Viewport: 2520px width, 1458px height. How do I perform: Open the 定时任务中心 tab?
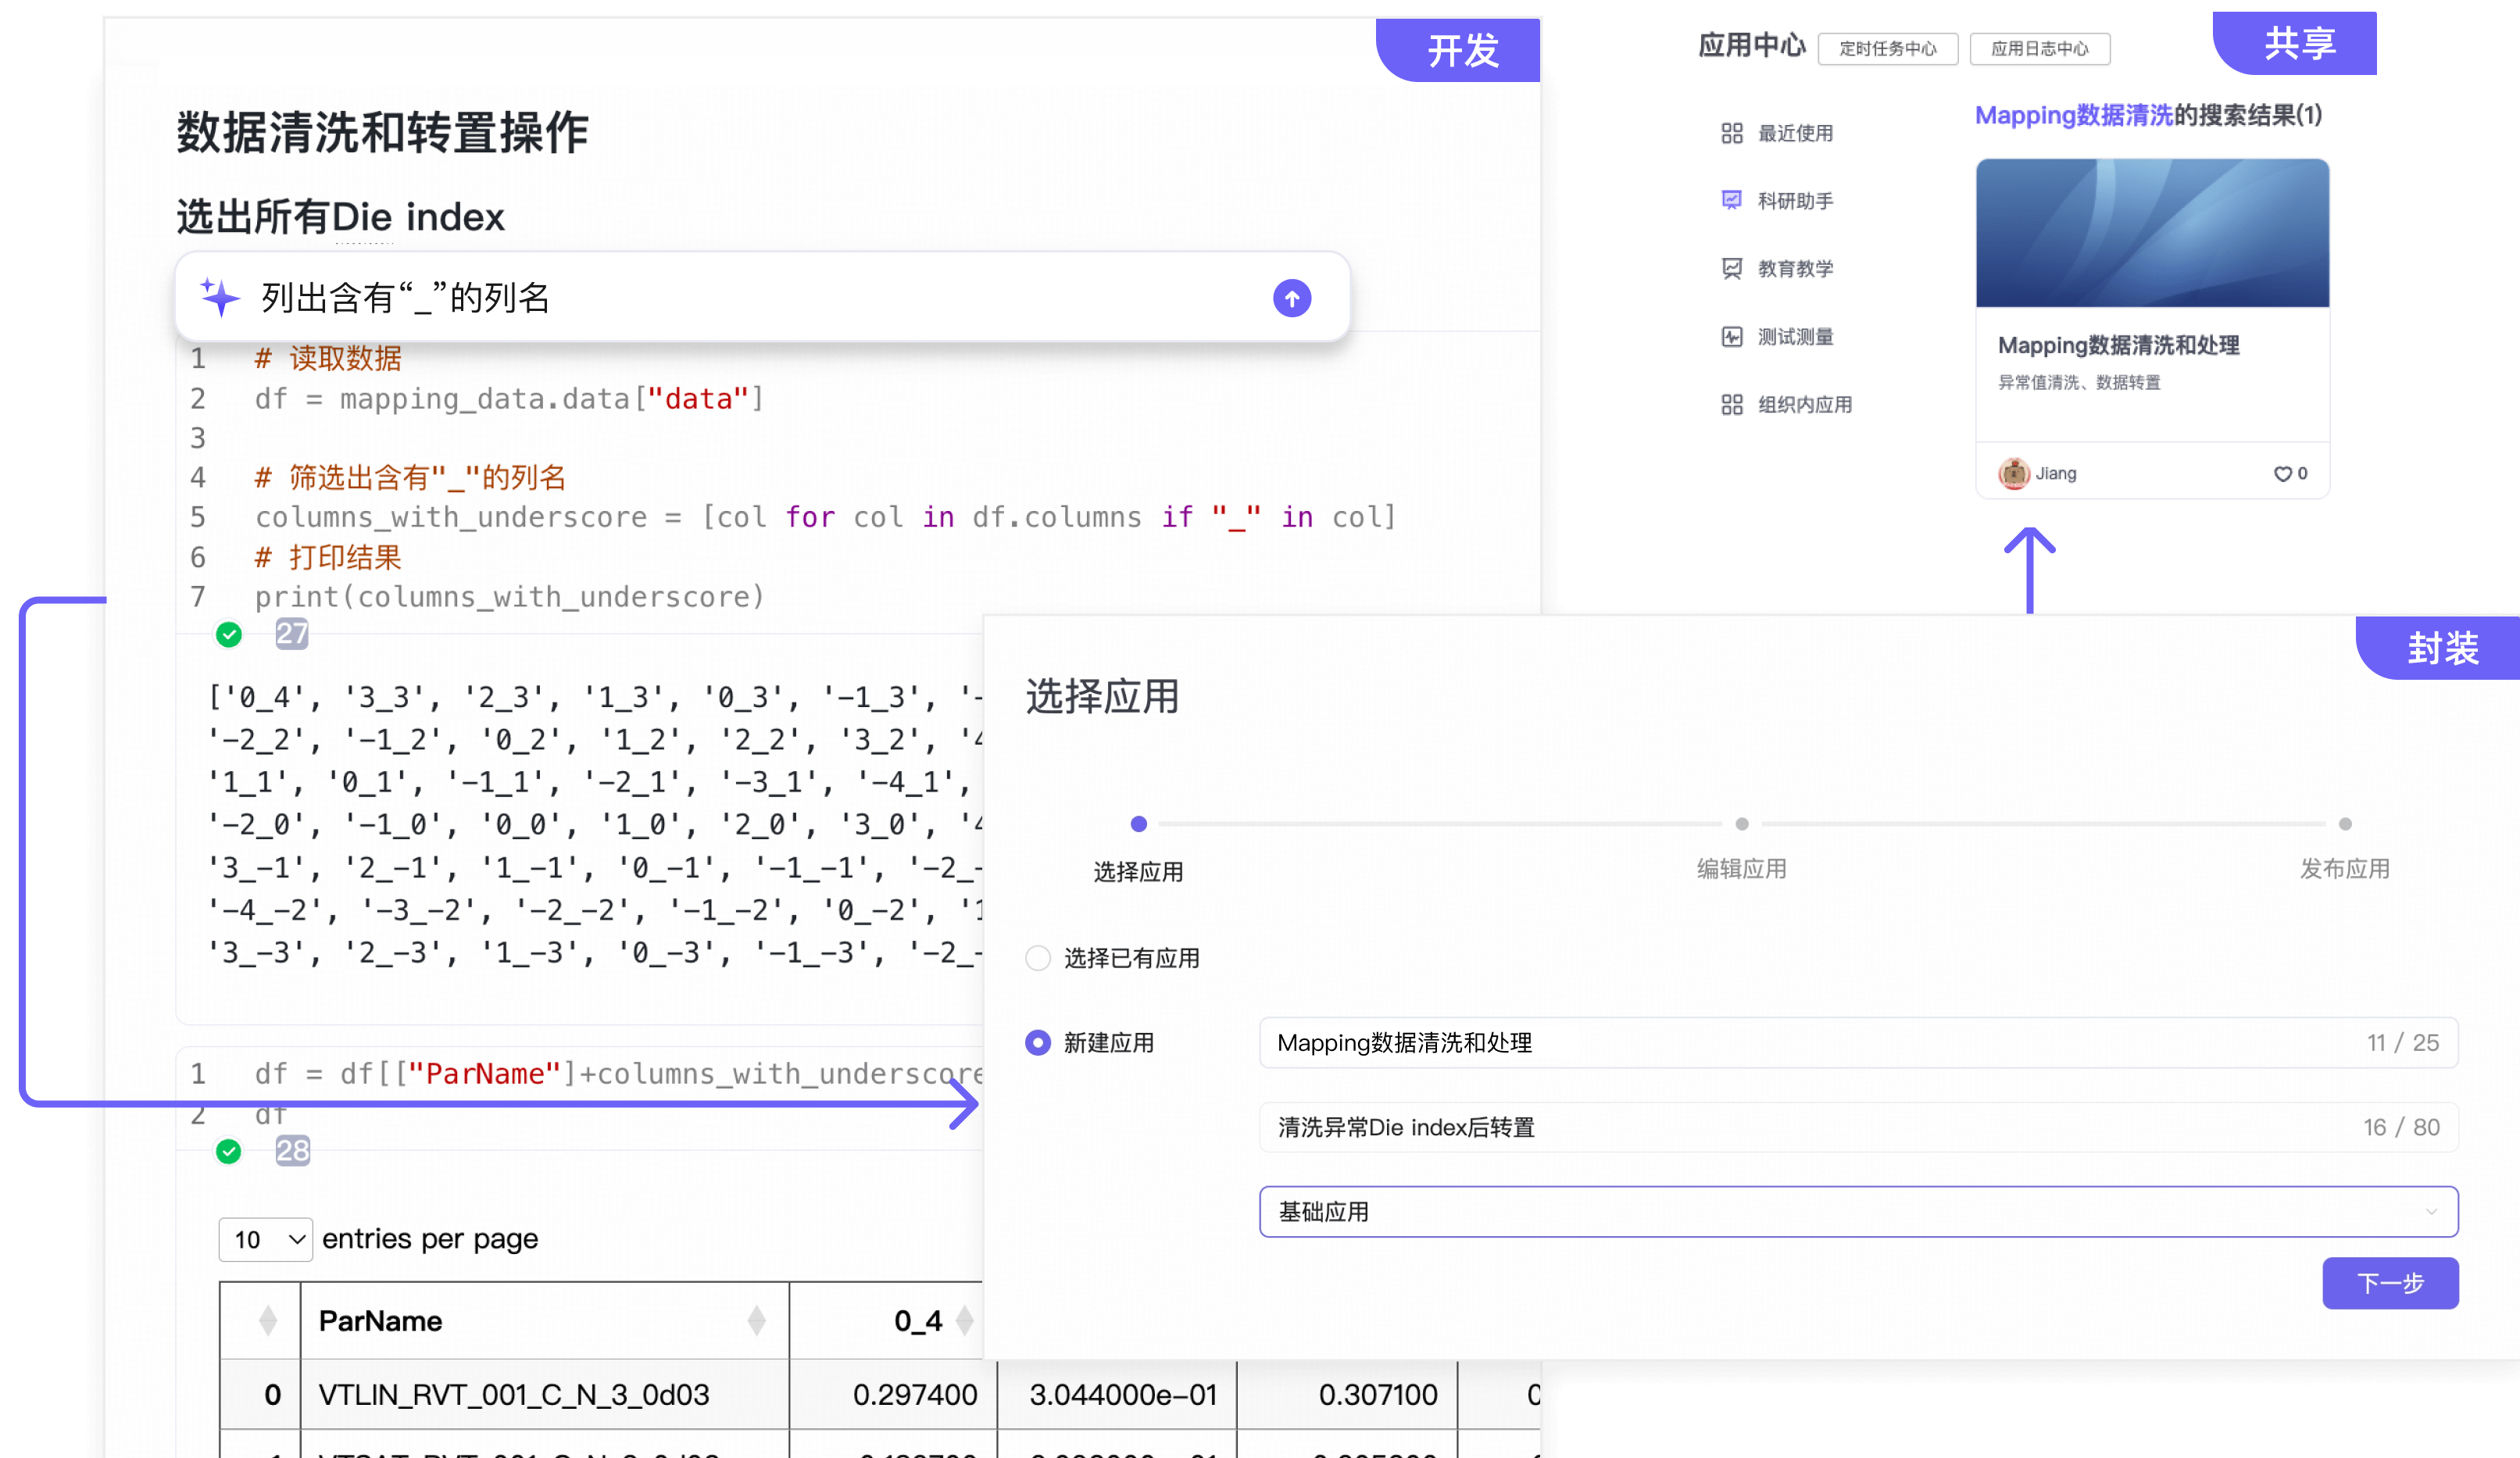(1887, 48)
